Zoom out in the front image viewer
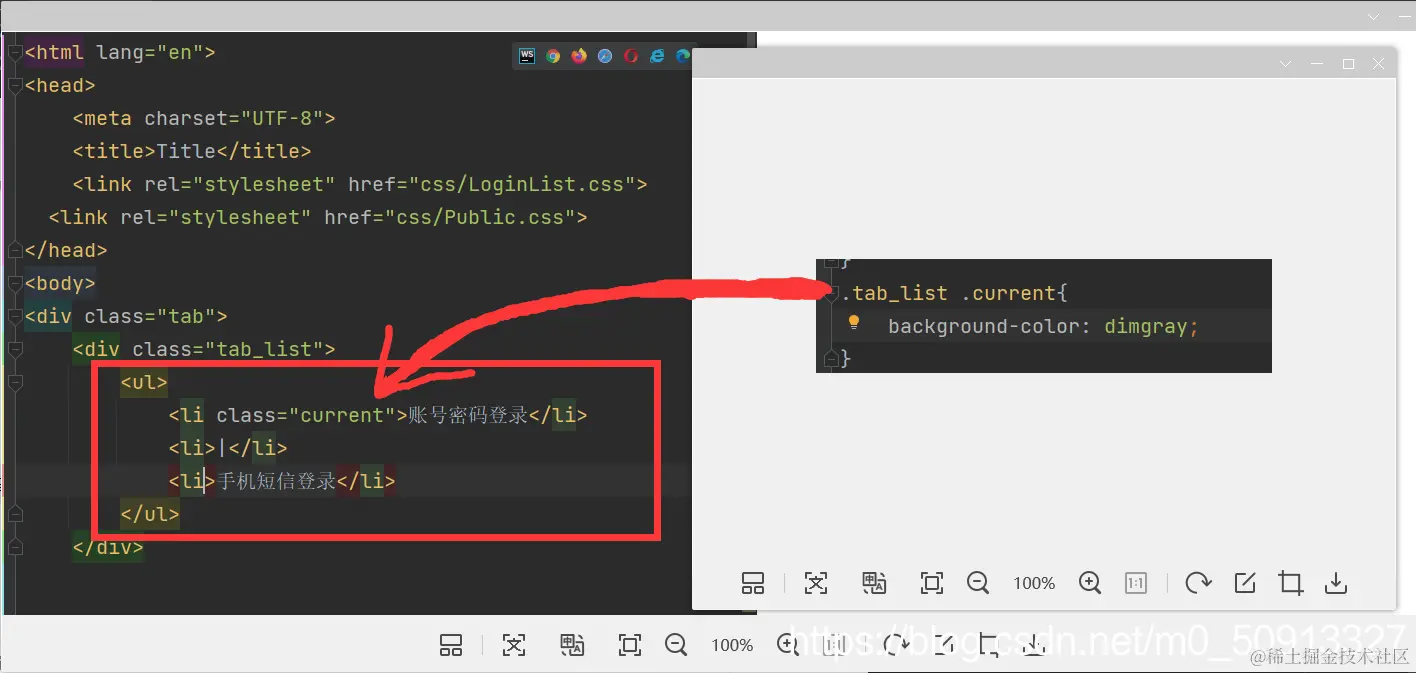The height and width of the screenshot is (673, 1416). (x=978, y=583)
